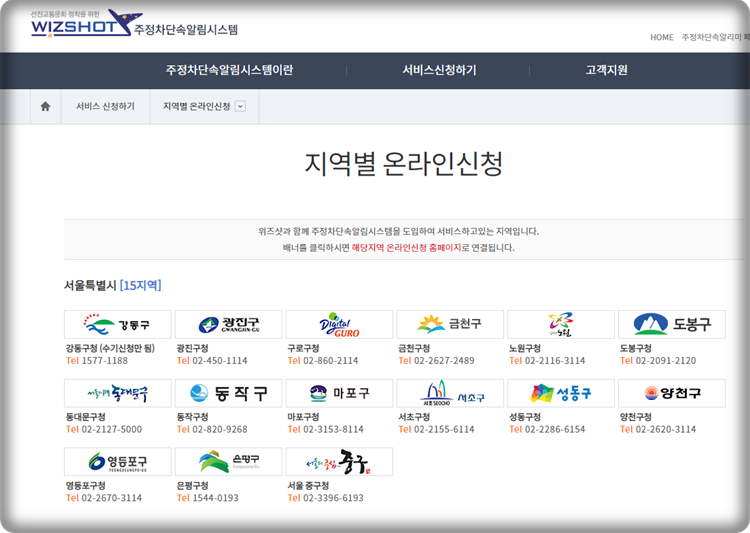This screenshot has width=750, height=533.
Task: Click the 구로구청 label
Action: 303,348
